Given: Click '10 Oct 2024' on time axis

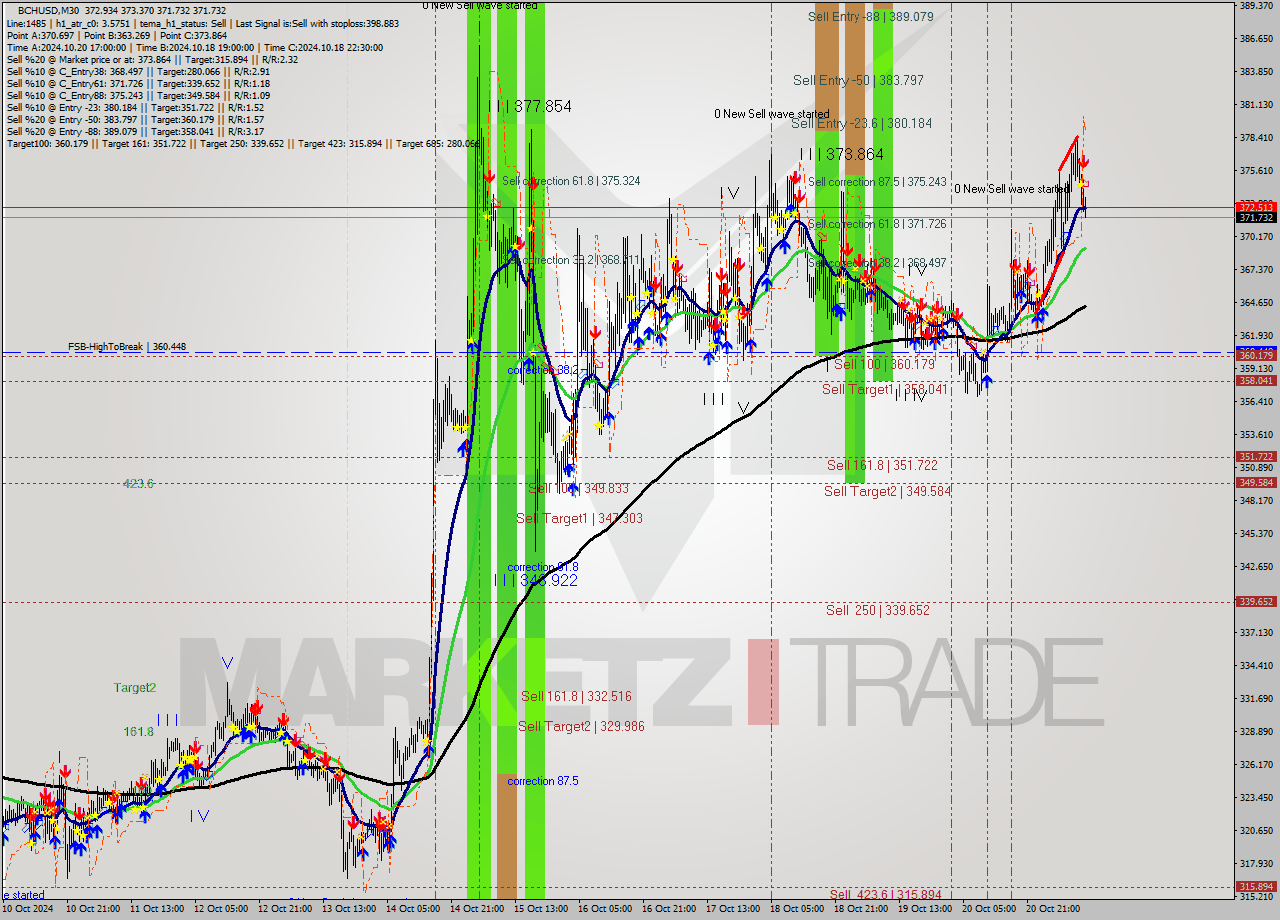Looking at the screenshot, I should tap(28, 909).
